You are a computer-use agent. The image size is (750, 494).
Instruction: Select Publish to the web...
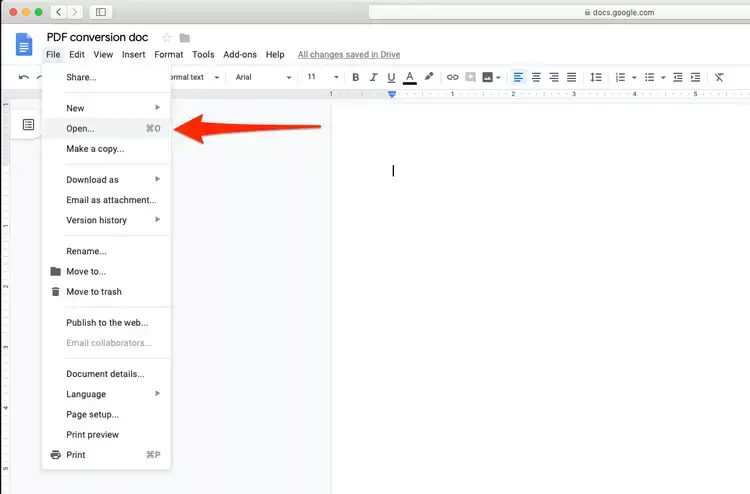[106, 322]
